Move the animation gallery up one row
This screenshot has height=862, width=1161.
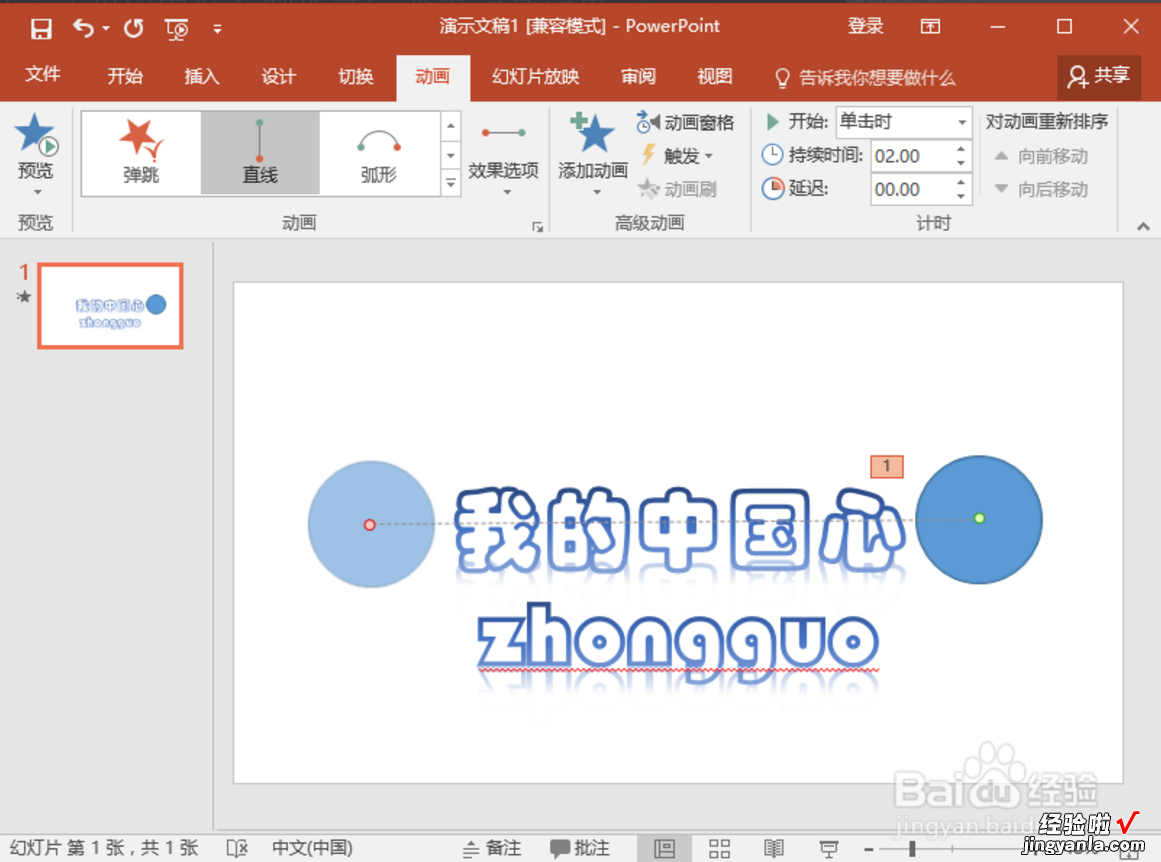pyautogui.click(x=451, y=126)
